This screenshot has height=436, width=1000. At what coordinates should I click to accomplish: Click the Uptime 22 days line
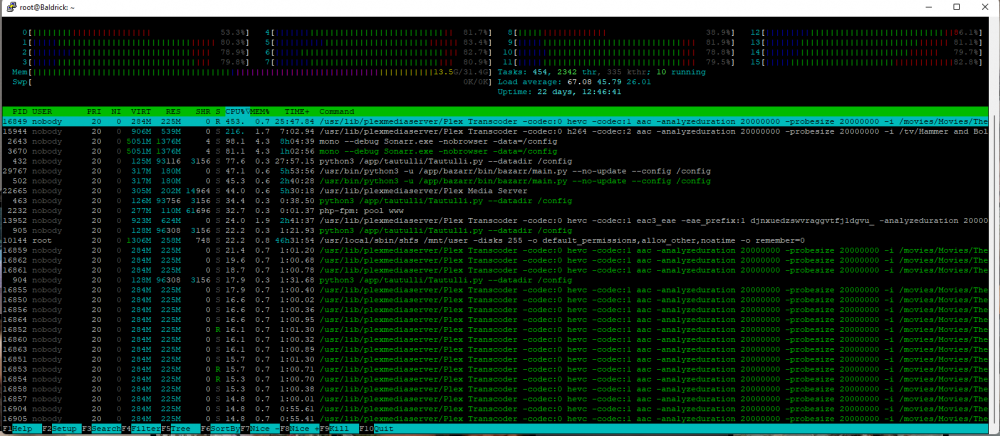pyautogui.click(x=559, y=92)
